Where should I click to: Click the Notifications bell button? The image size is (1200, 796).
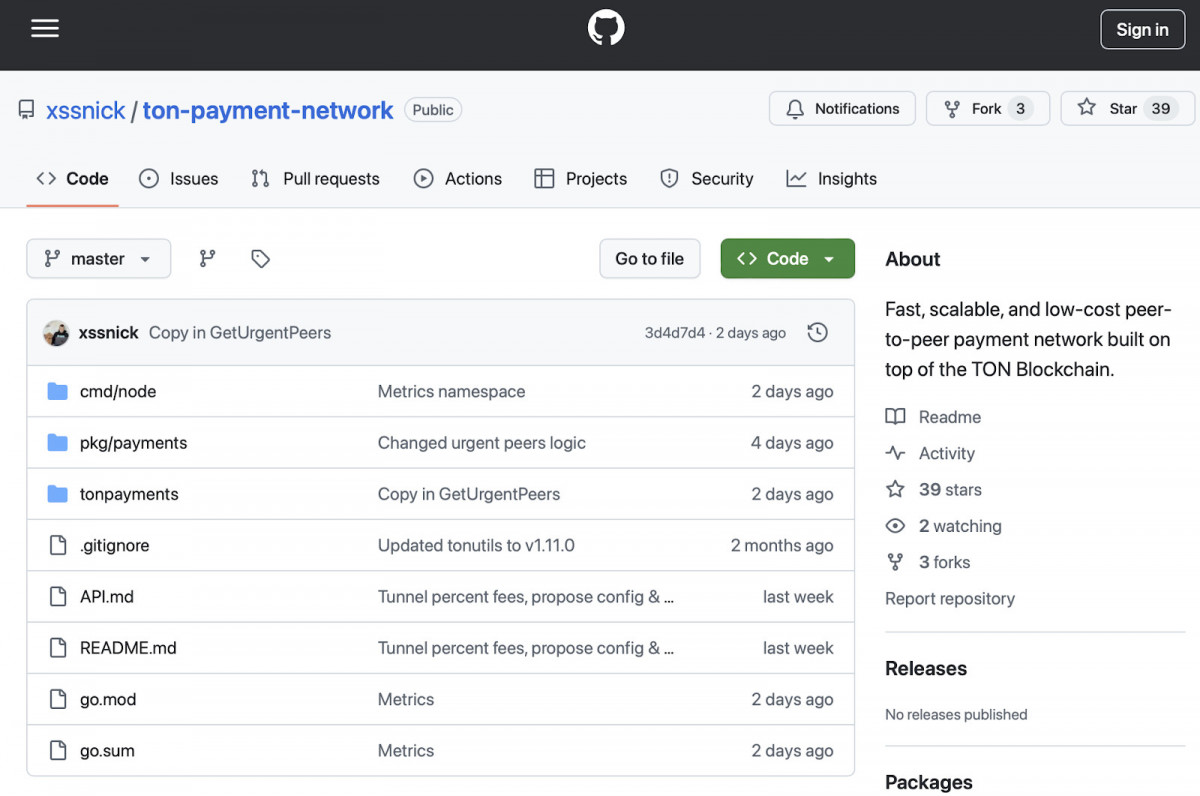tap(842, 109)
